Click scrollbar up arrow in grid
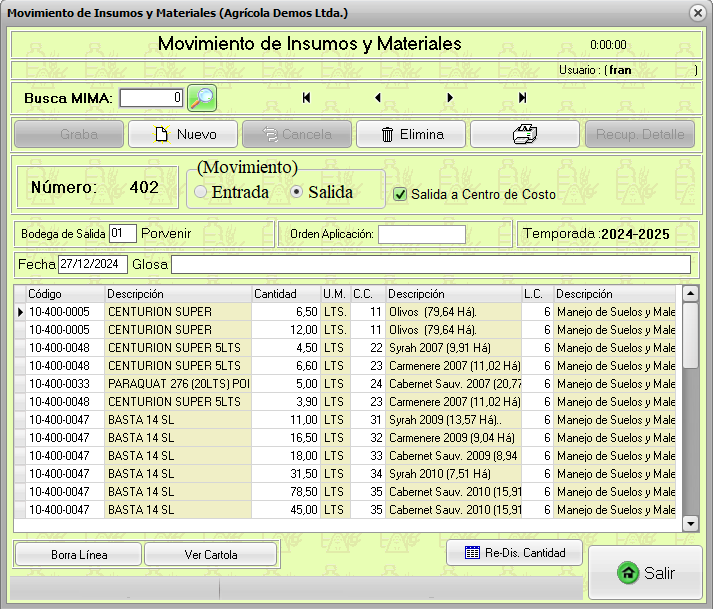Image resolution: width=713 pixels, height=609 pixels. click(x=690, y=294)
